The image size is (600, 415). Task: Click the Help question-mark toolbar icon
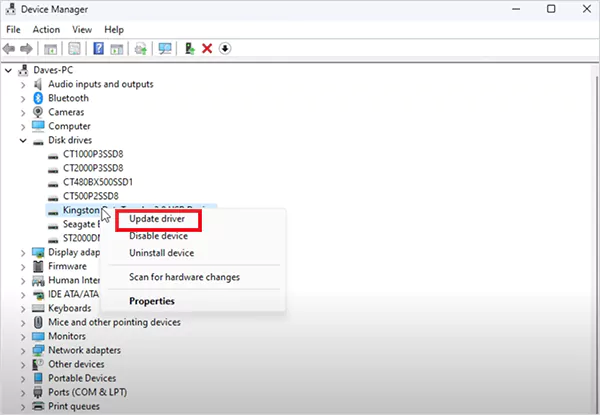[x=98, y=49]
